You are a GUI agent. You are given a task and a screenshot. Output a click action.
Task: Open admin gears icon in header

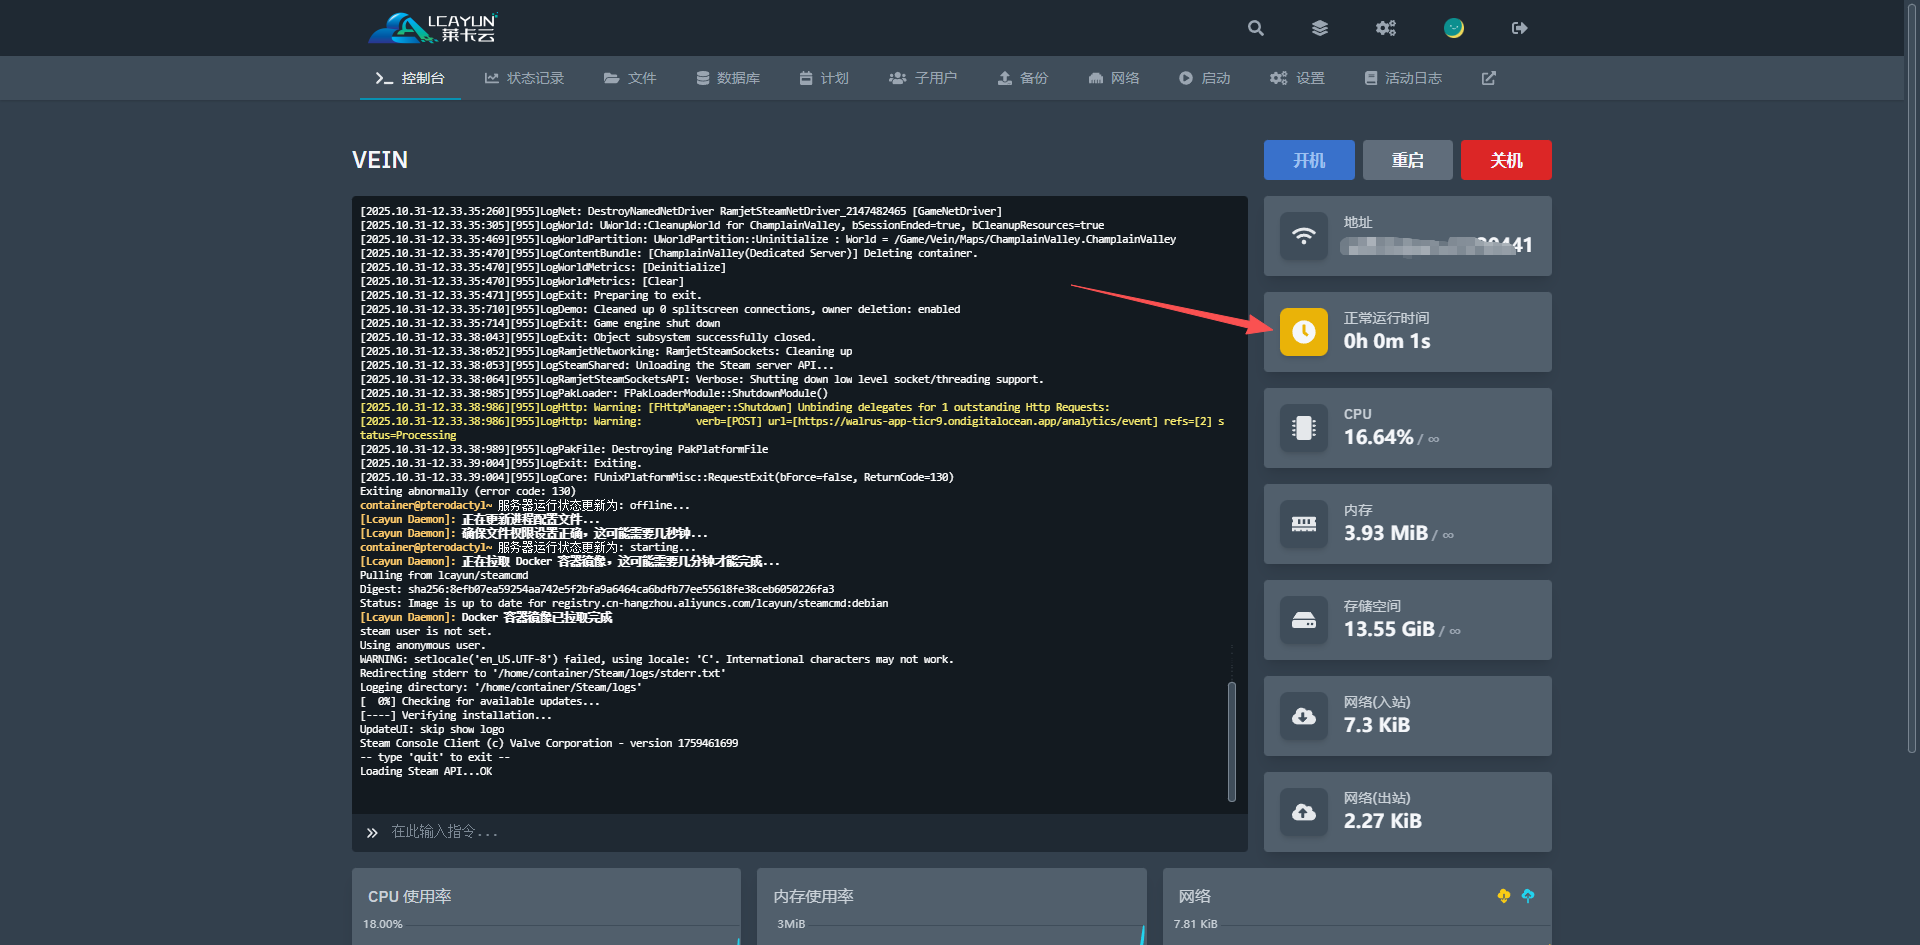(1385, 28)
